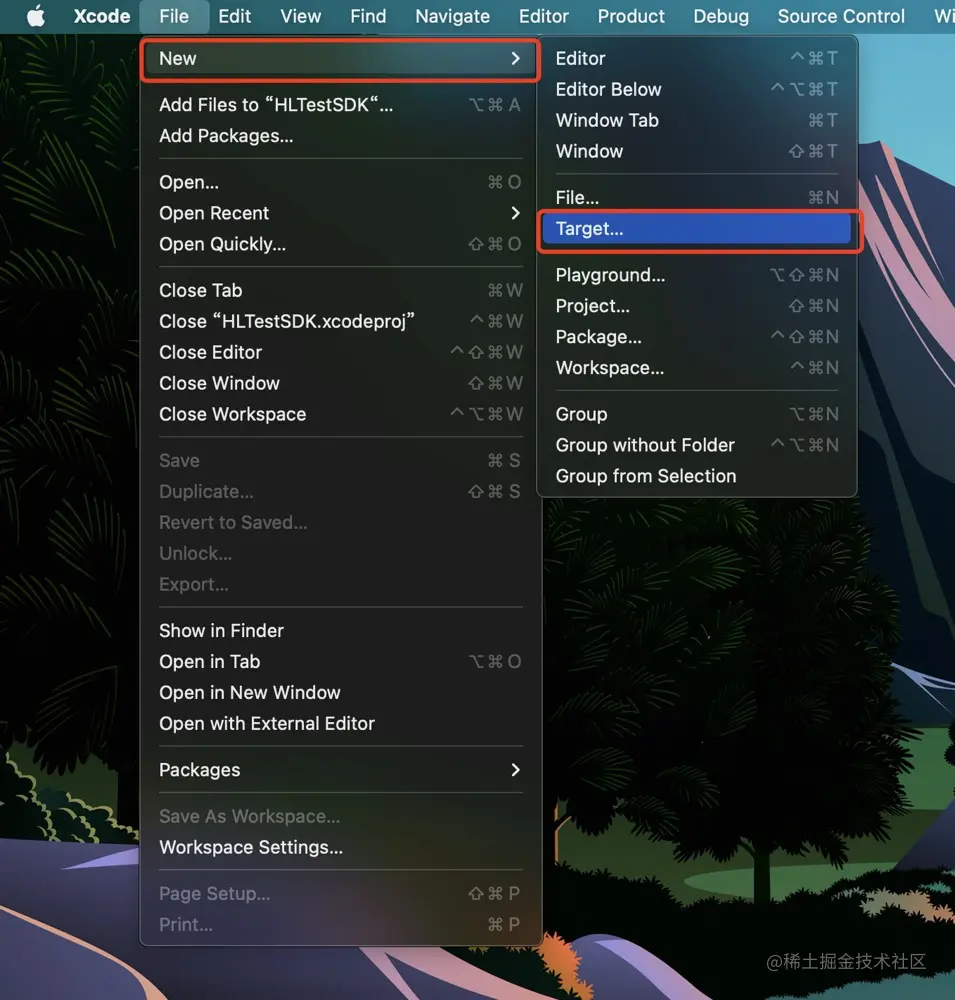Select Window in New submenu
Image resolution: width=955 pixels, height=1000 pixels.
click(x=697, y=151)
